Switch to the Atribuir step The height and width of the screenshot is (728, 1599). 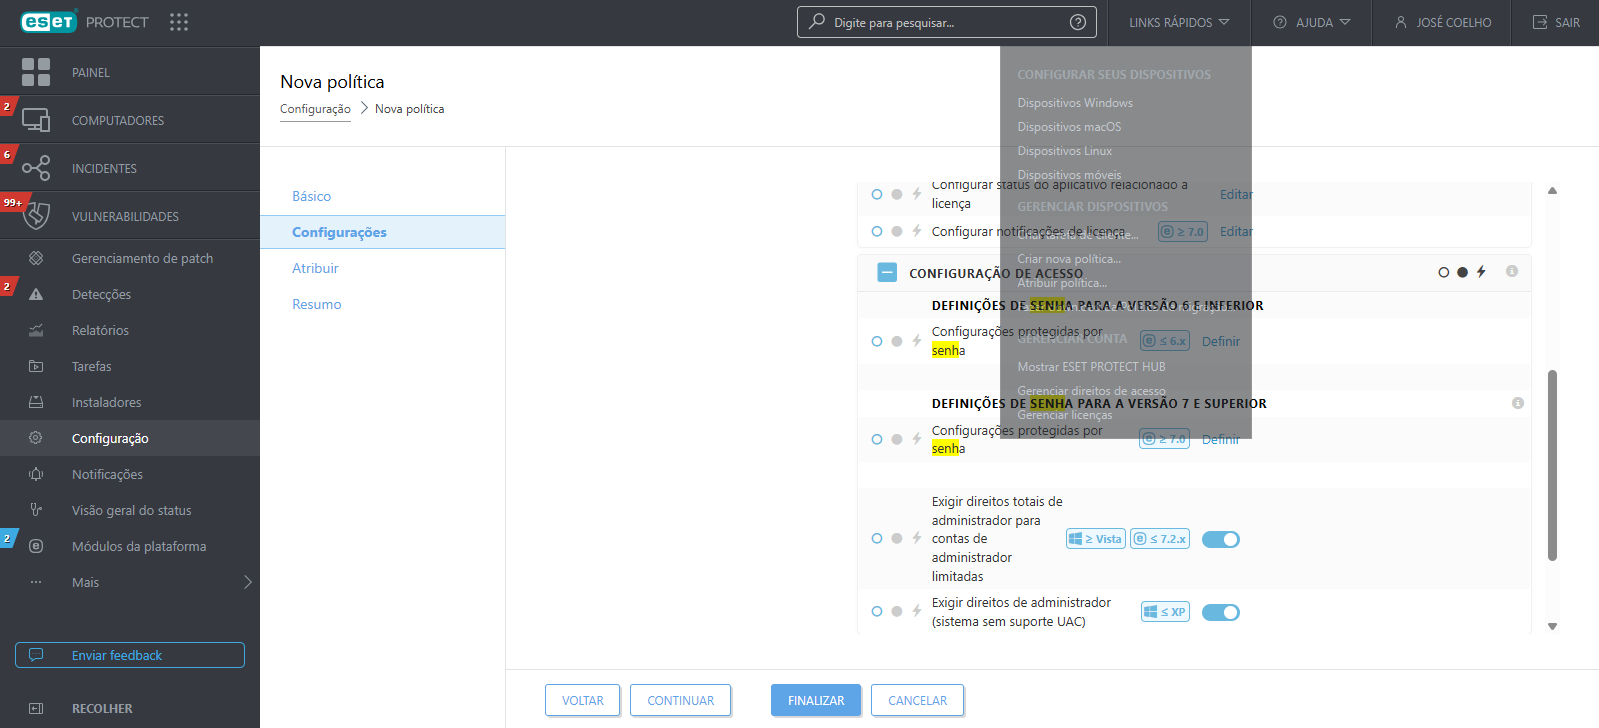pyautogui.click(x=315, y=268)
